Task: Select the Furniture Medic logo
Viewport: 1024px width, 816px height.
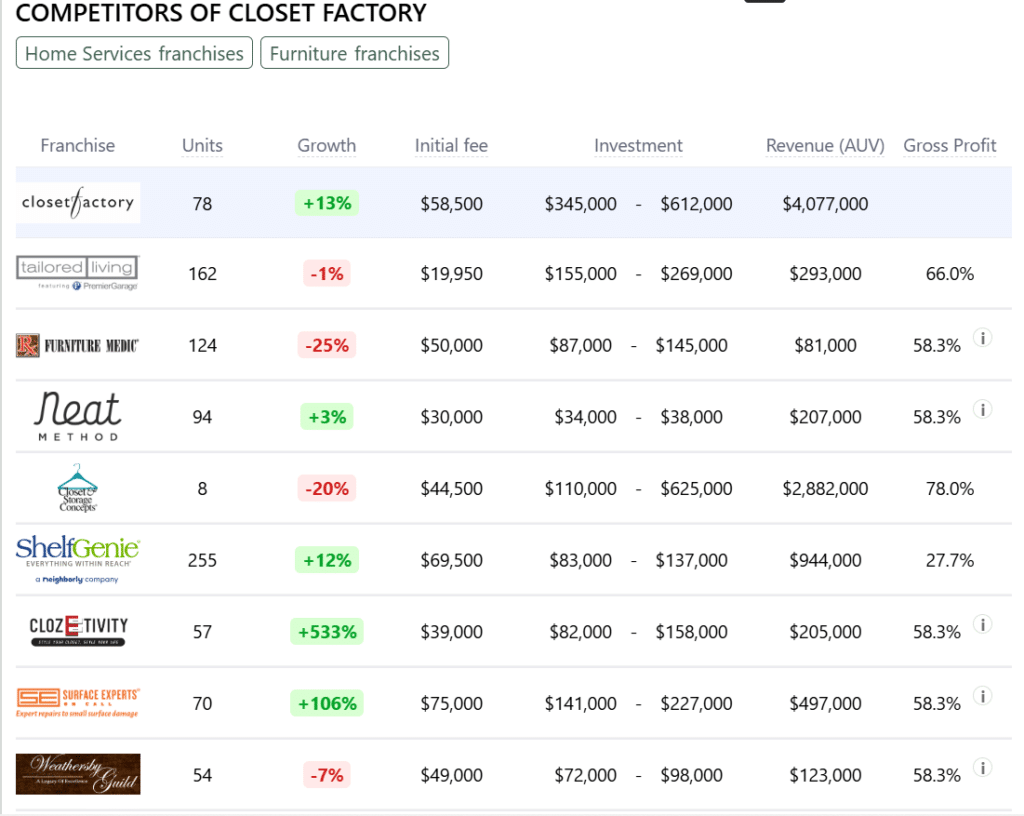Action: coord(78,345)
